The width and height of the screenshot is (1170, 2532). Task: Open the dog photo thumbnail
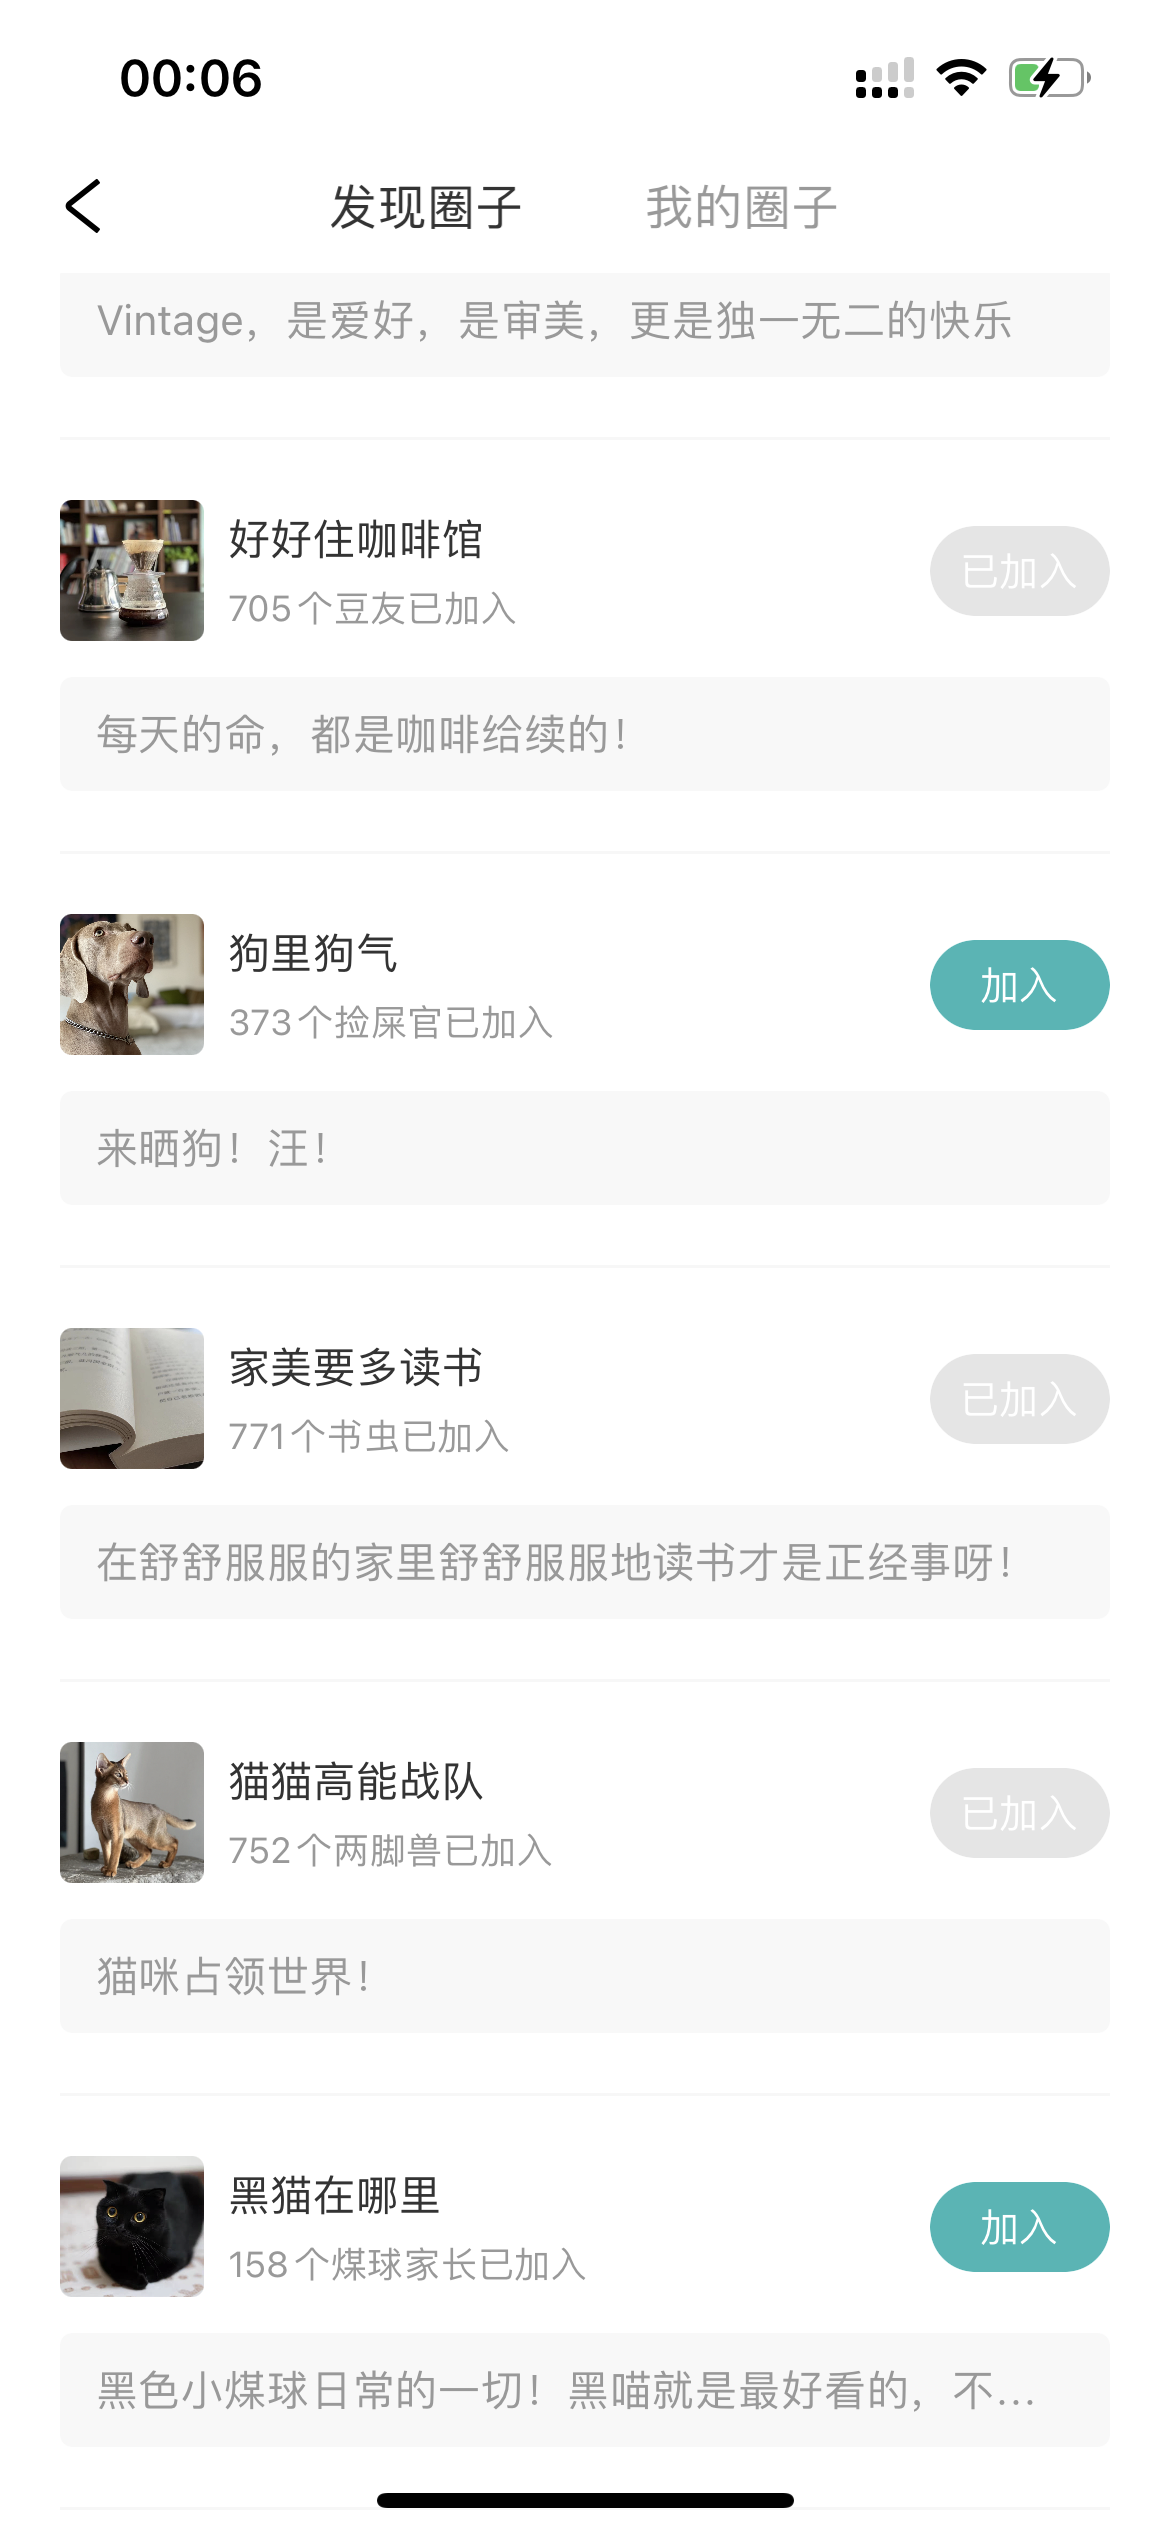(x=132, y=985)
